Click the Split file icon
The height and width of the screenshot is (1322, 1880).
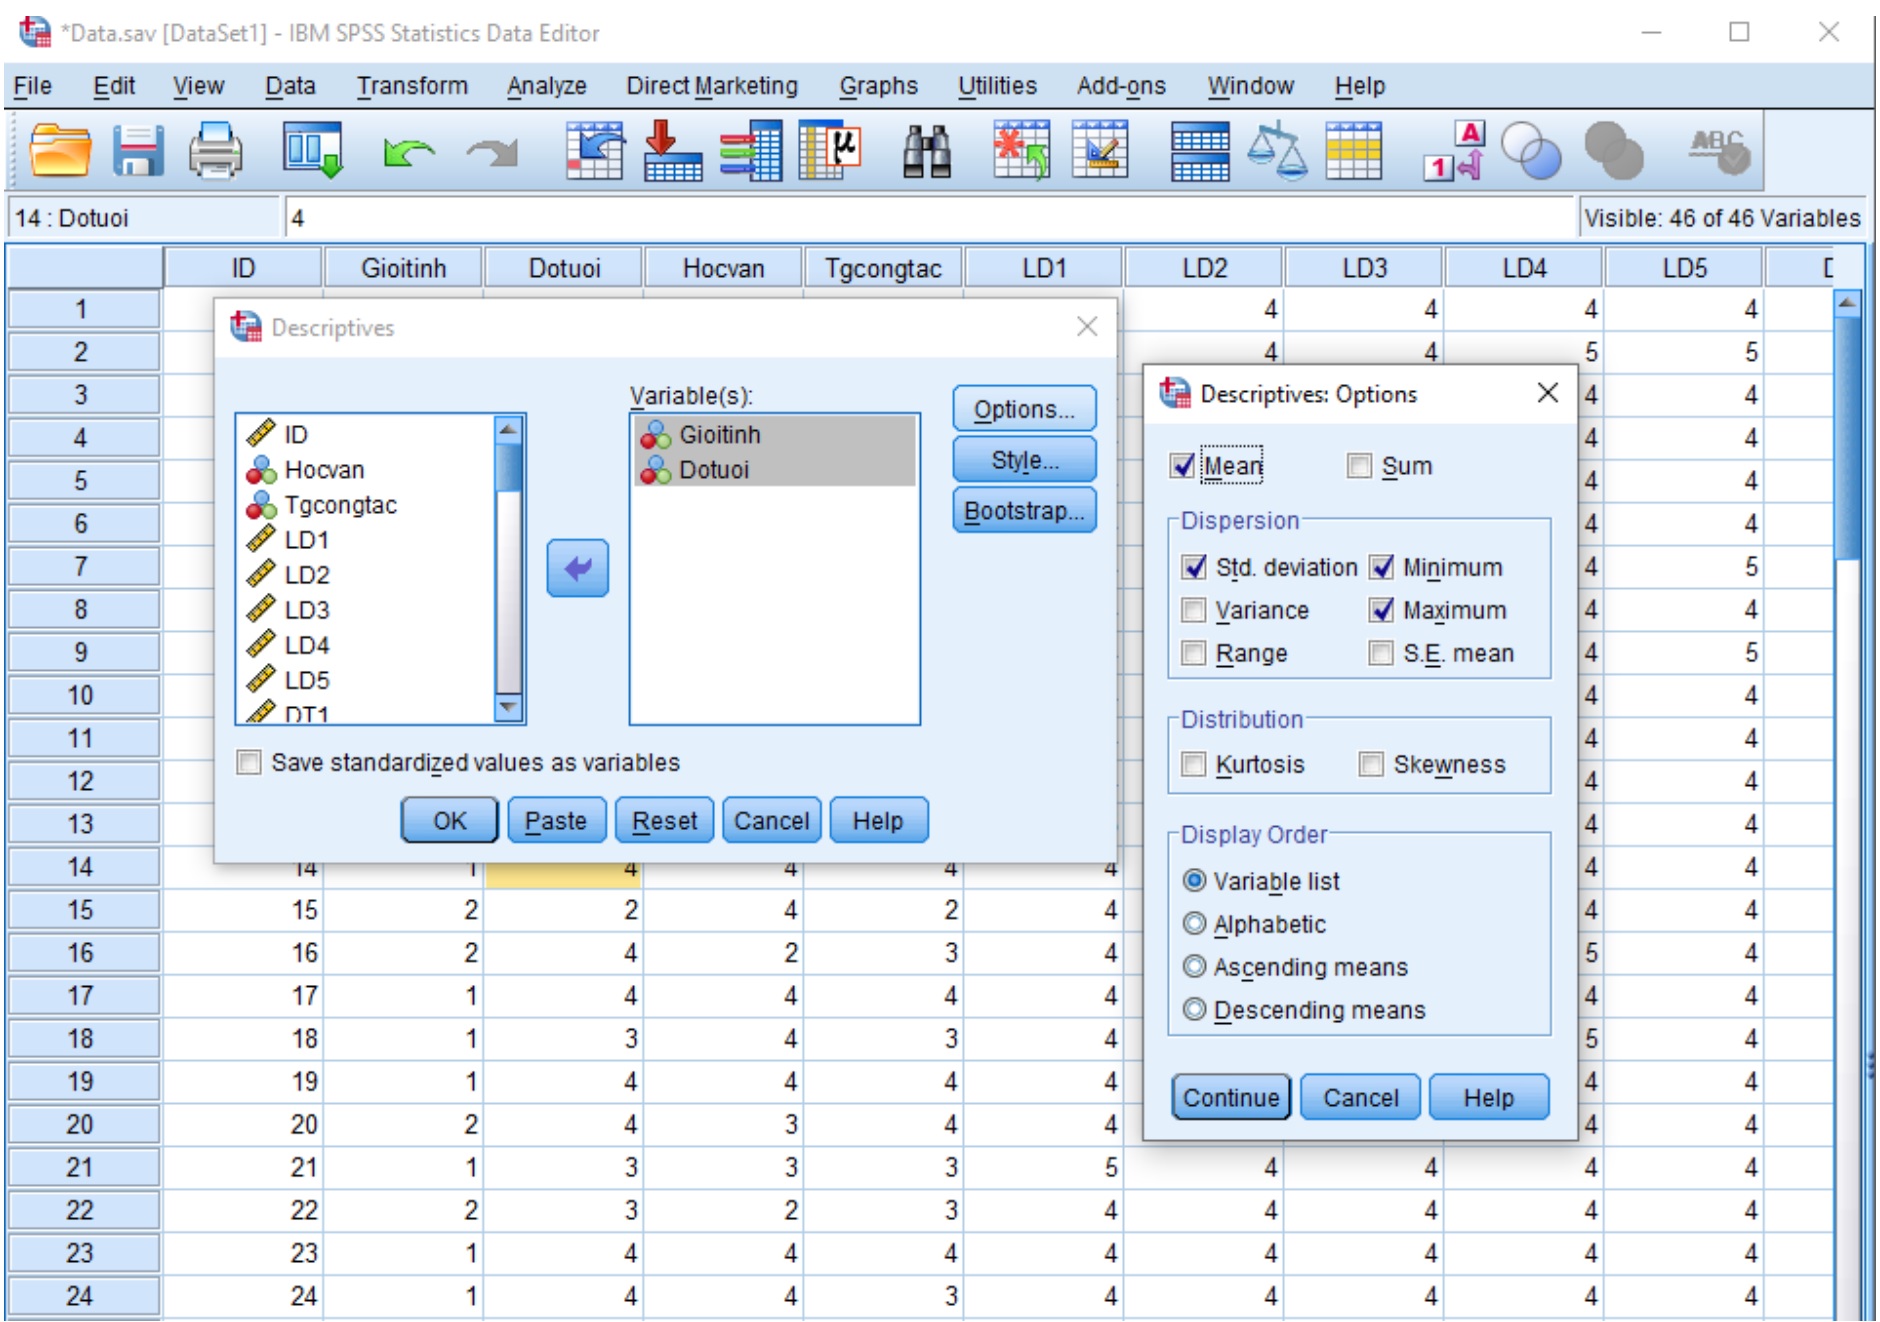1200,152
